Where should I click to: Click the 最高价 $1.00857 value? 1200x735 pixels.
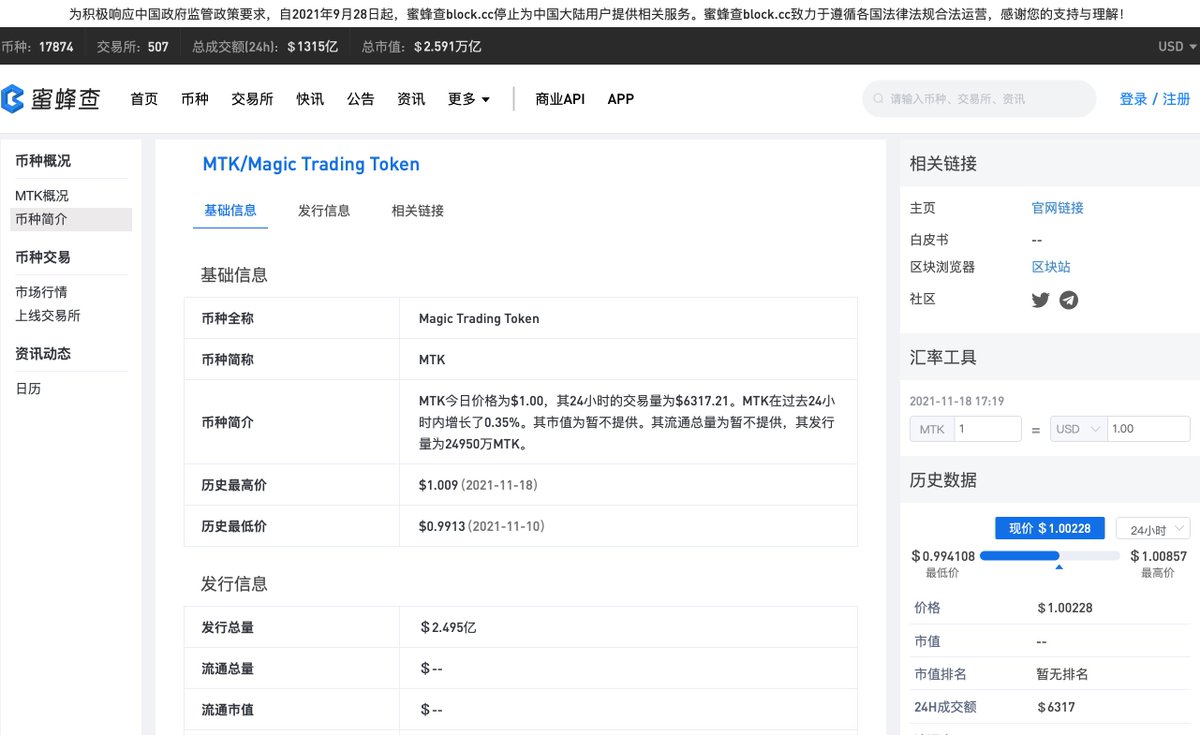tap(1159, 556)
